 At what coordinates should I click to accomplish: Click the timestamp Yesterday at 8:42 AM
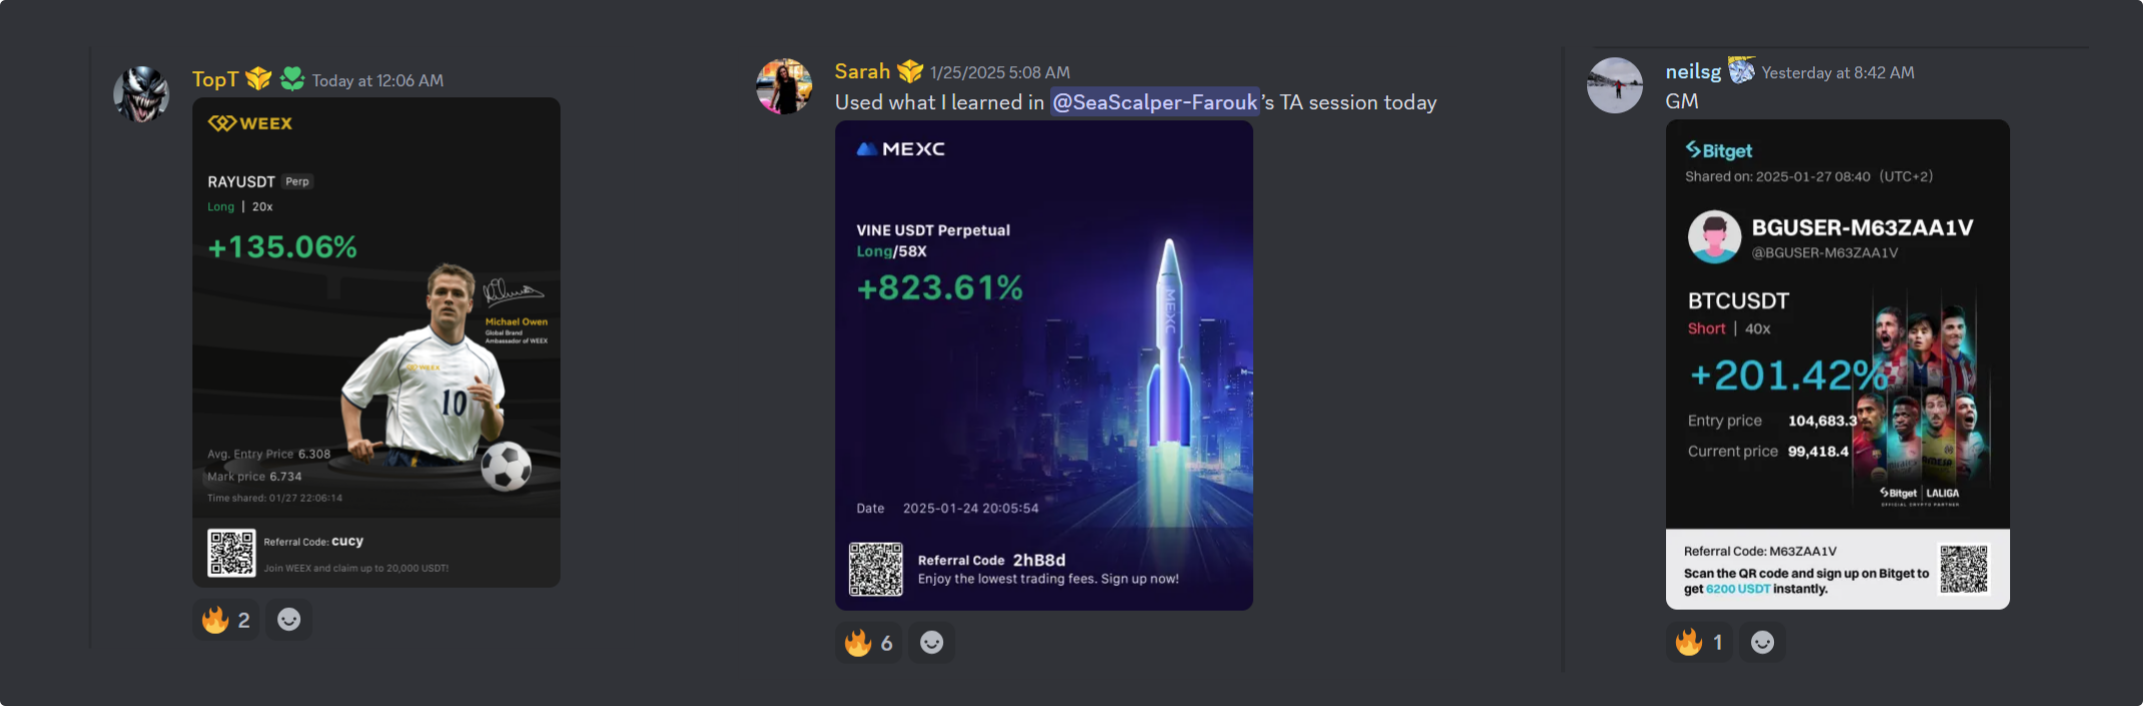pyautogui.click(x=1838, y=73)
